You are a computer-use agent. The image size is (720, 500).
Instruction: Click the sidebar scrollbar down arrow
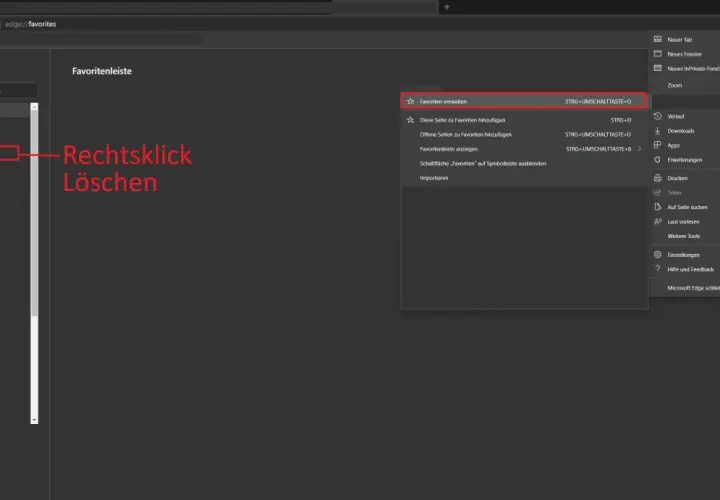tap(34, 420)
